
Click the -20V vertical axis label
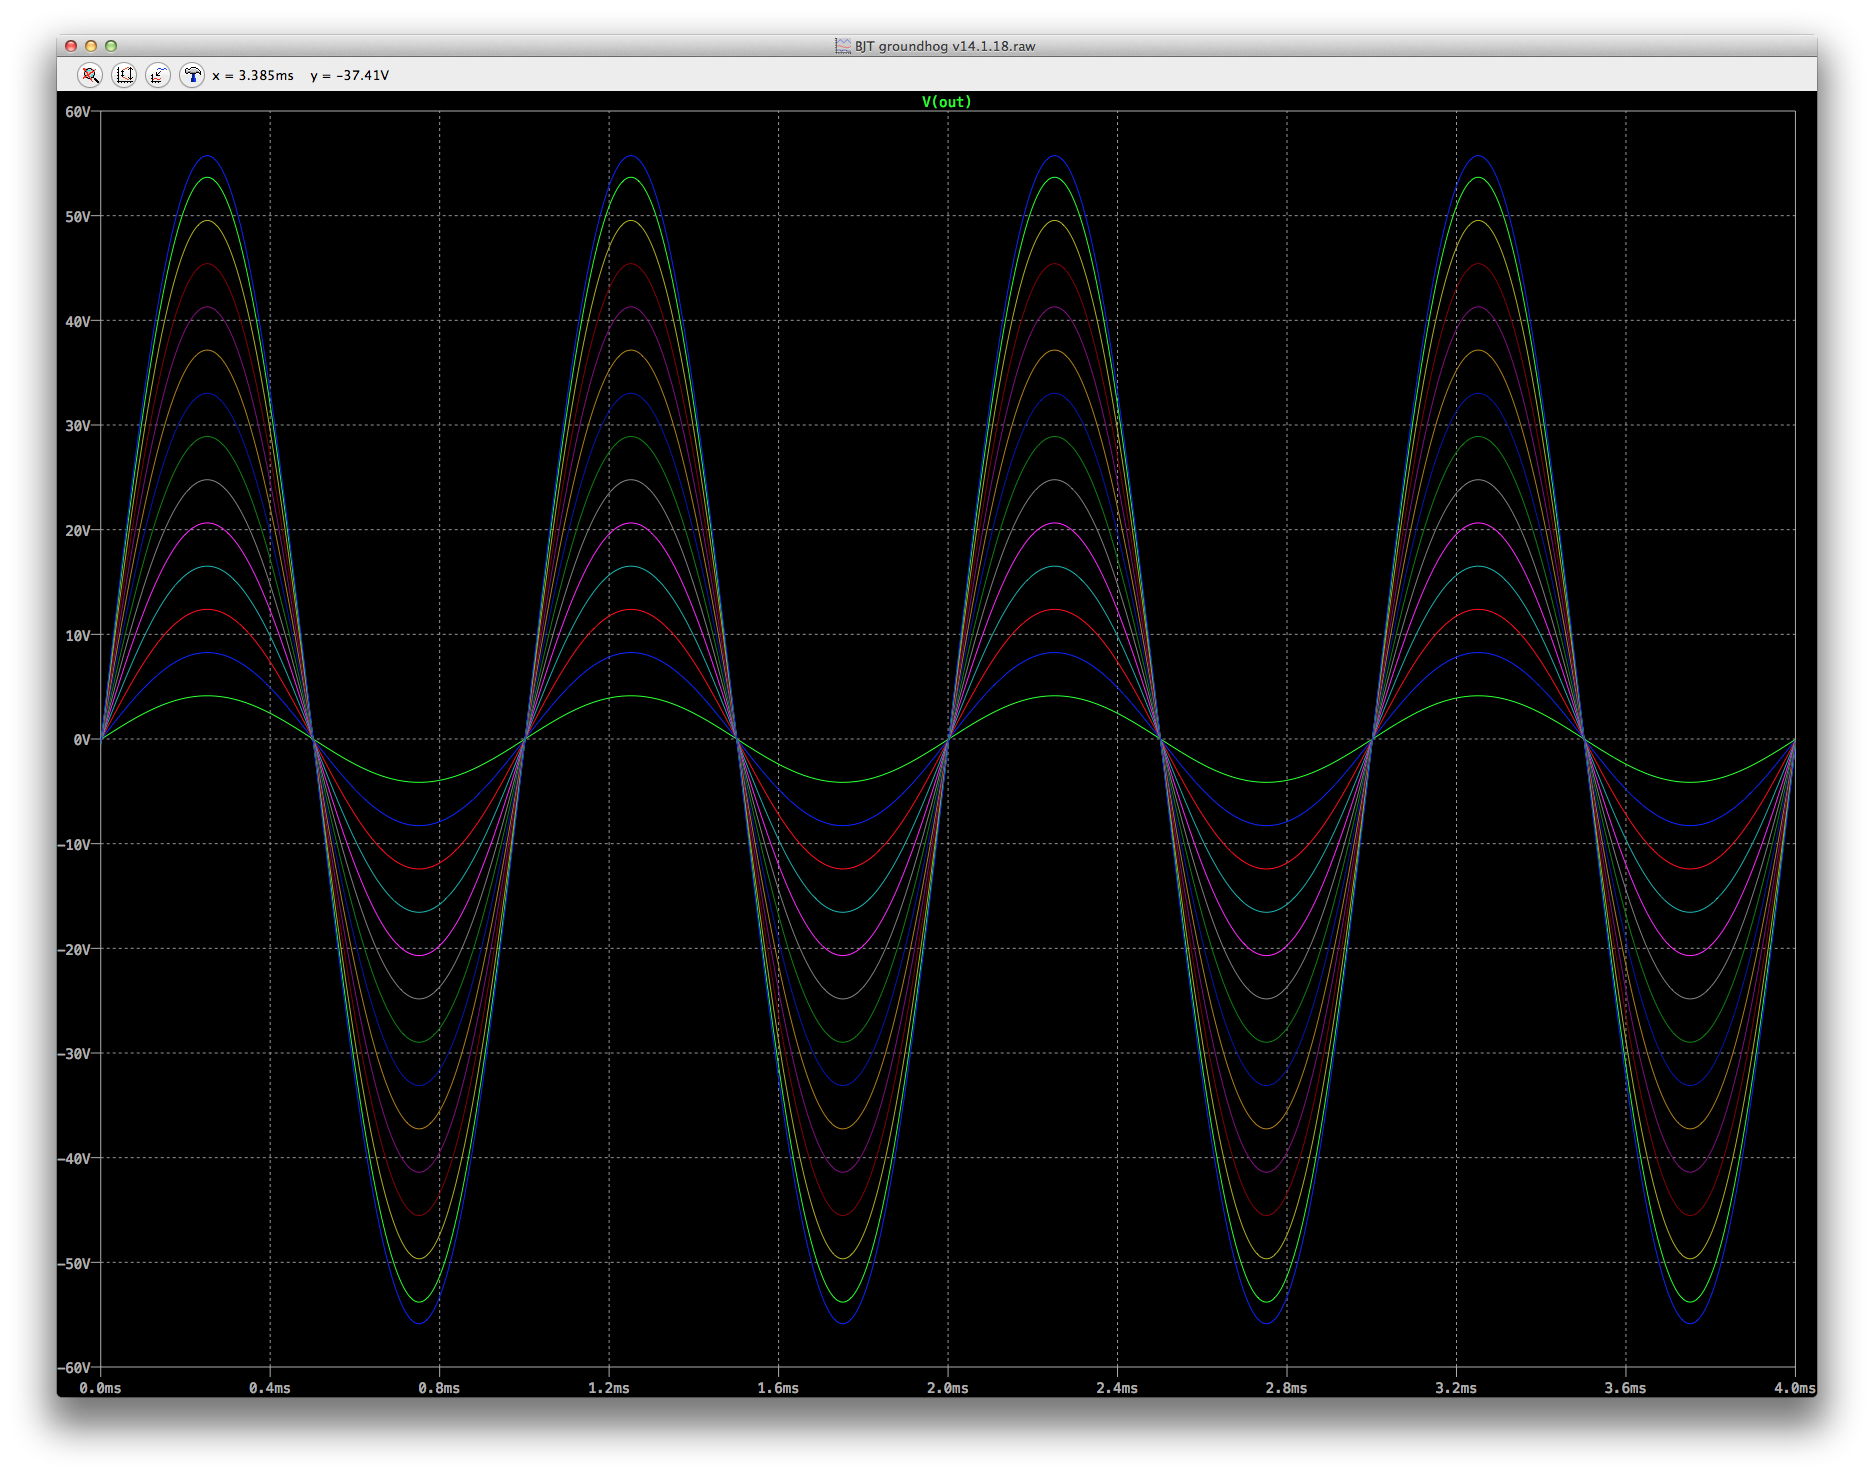(x=74, y=950)
